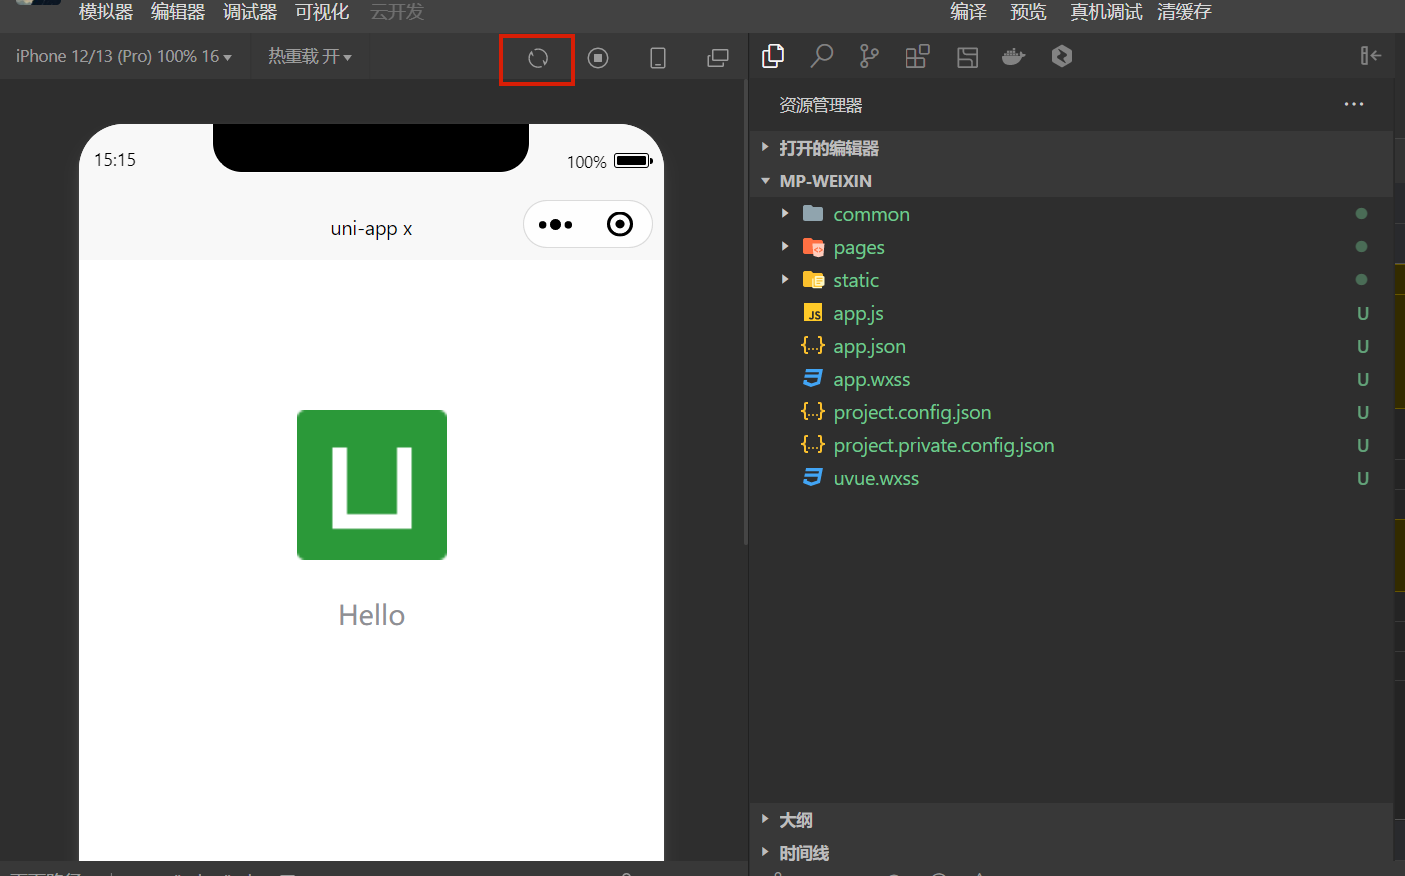Screen dimensions: 1405x876
Task: Toggle the phone device frame icon
Action: [658, 58]
